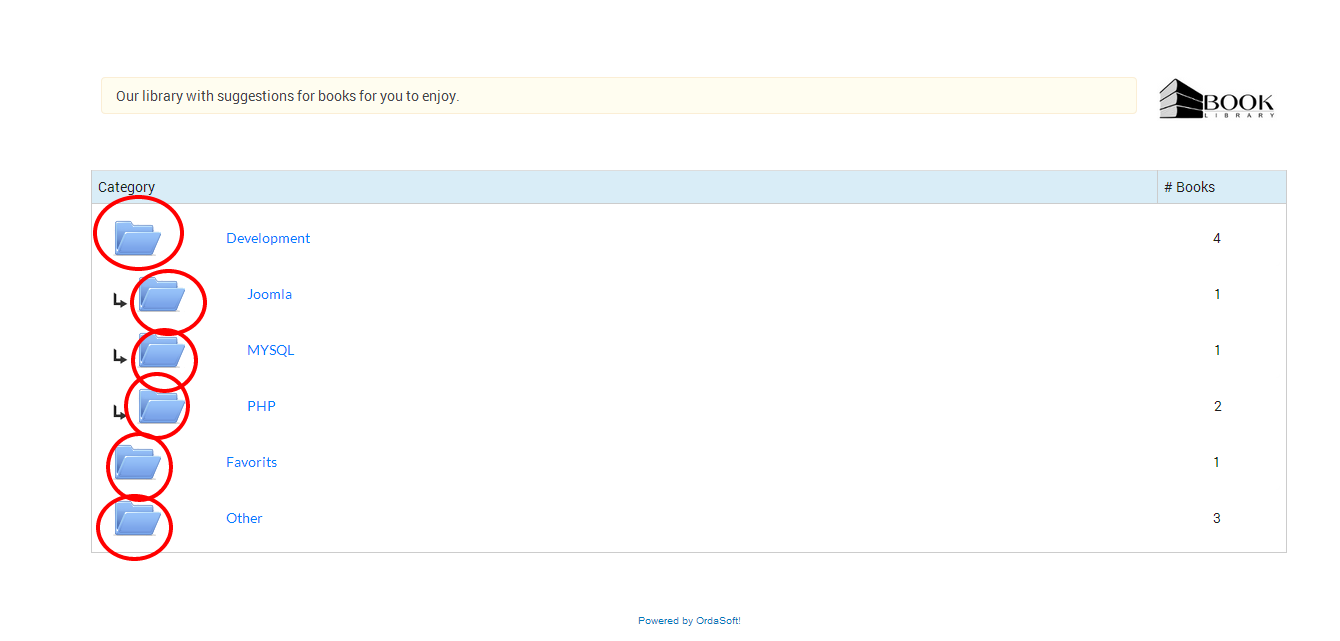Click the folder icon for Other category
1340x641 pixels.
pos(137,519)
